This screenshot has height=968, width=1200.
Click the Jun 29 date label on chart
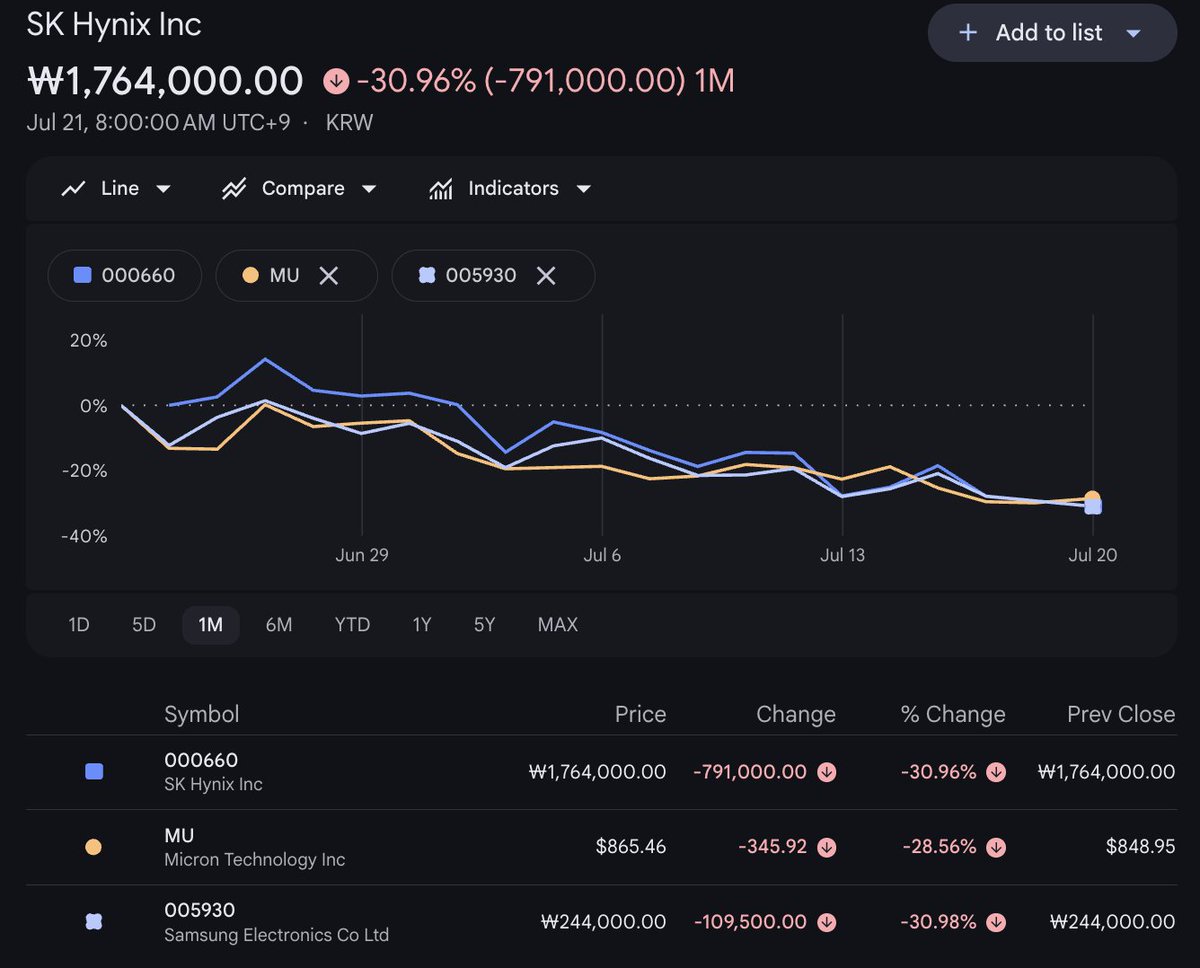(362, 555)
